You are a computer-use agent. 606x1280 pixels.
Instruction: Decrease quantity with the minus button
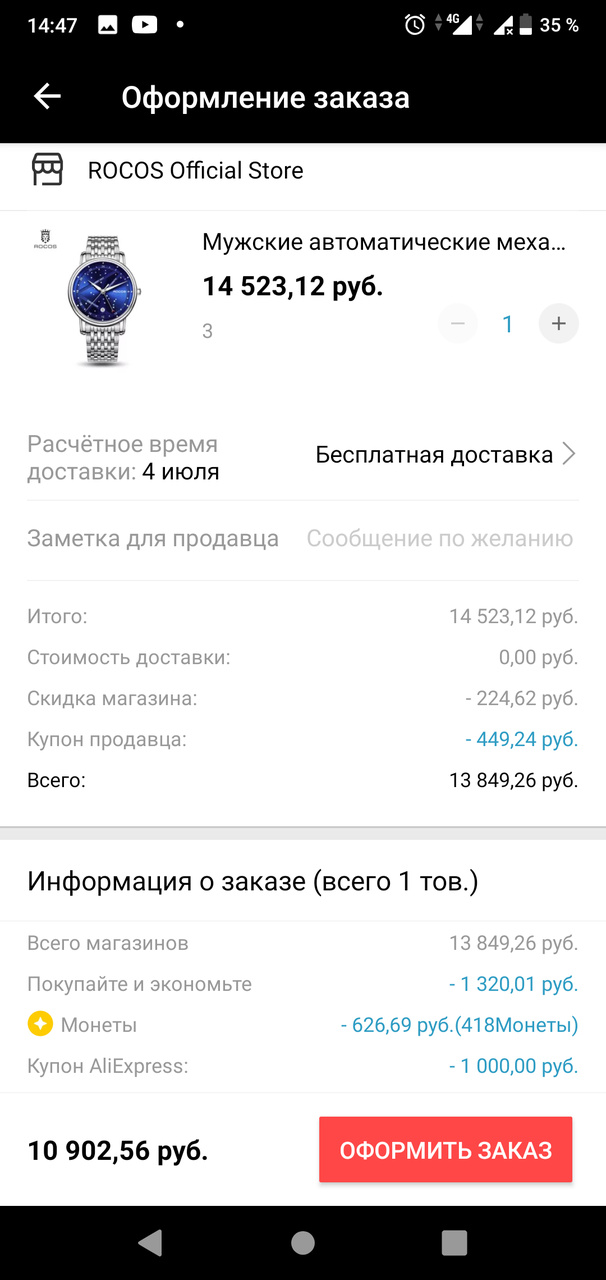point(458,324)
